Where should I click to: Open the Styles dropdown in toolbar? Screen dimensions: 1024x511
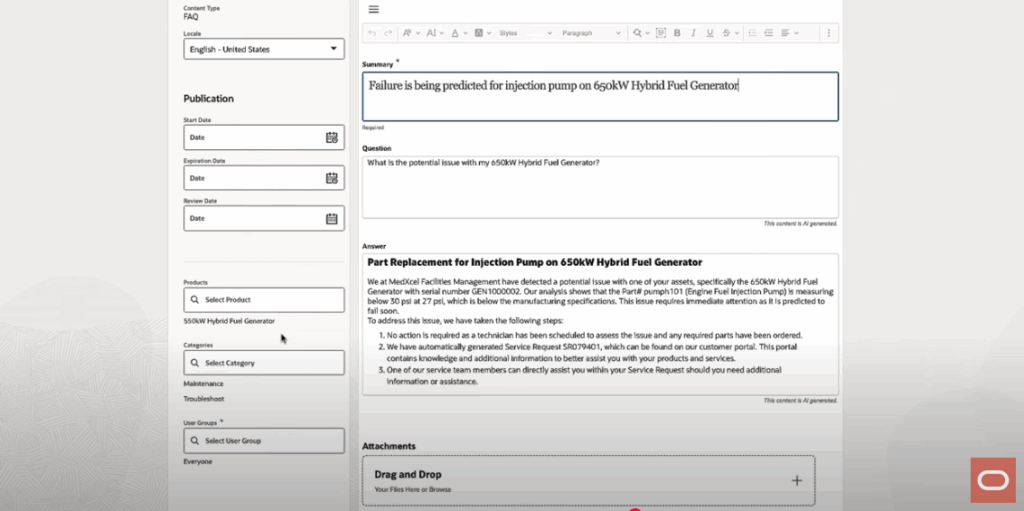click(523, 33)
